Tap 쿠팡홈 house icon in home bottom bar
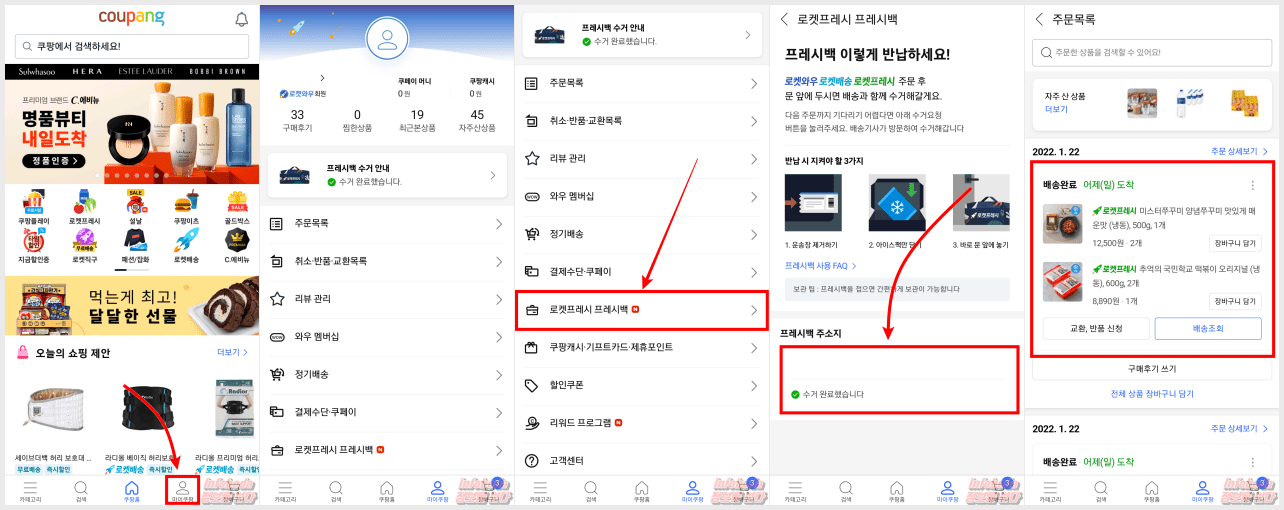The height and width of the screenshot is (510, 1284). (131, 491)
